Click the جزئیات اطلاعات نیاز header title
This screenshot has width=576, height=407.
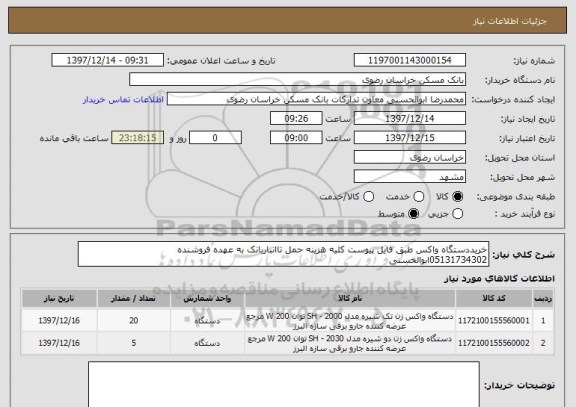[x=510, y=21]
